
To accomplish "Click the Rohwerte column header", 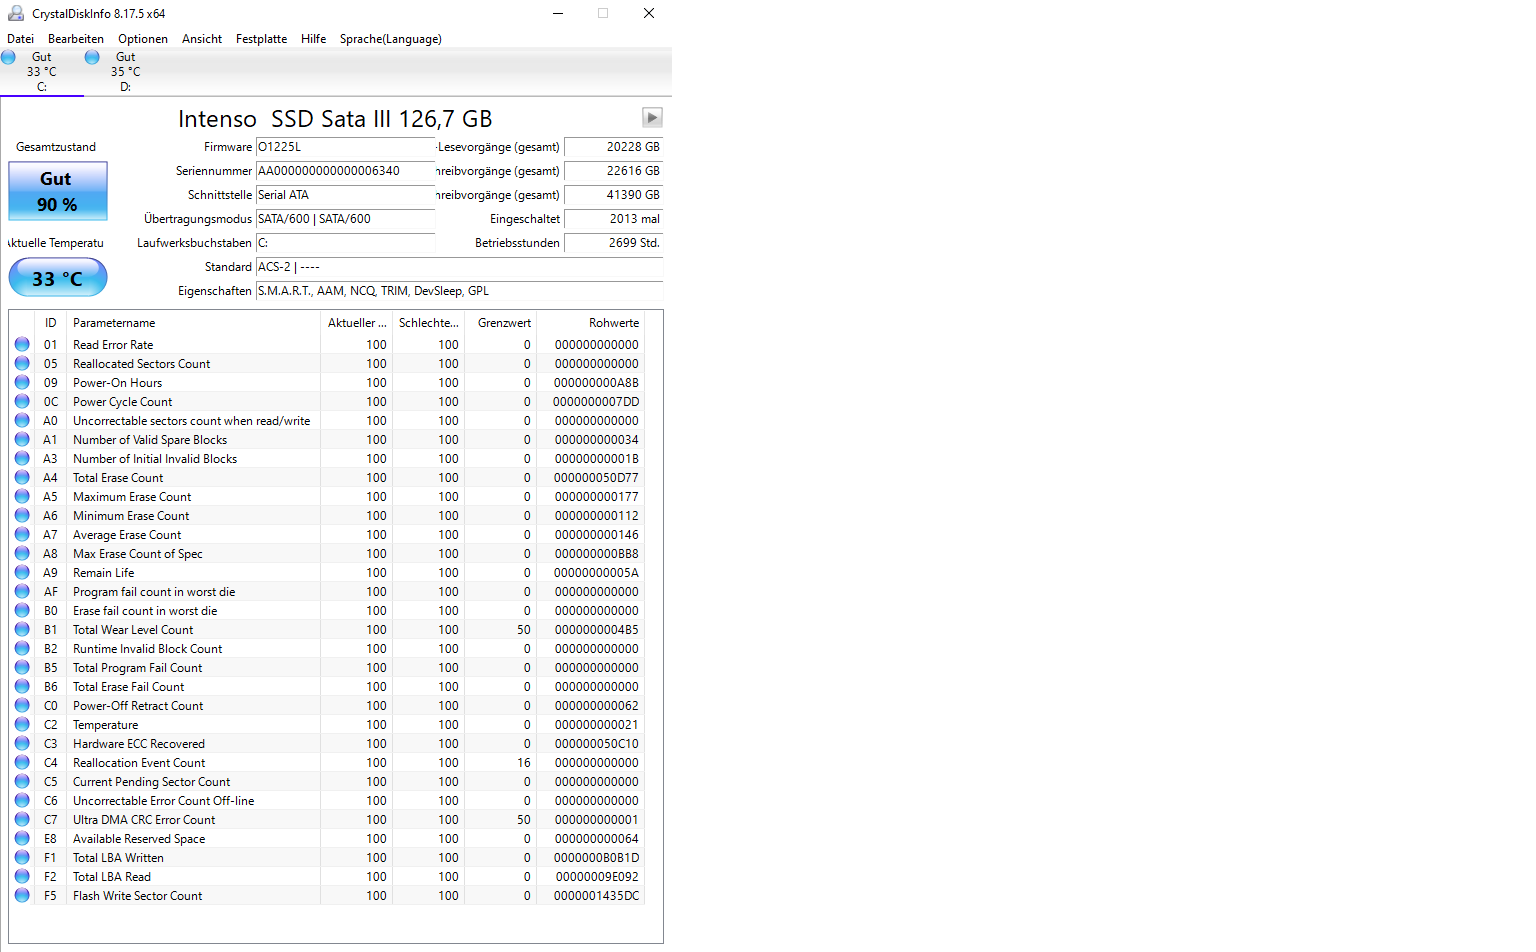I will click(x=591, y=323).
